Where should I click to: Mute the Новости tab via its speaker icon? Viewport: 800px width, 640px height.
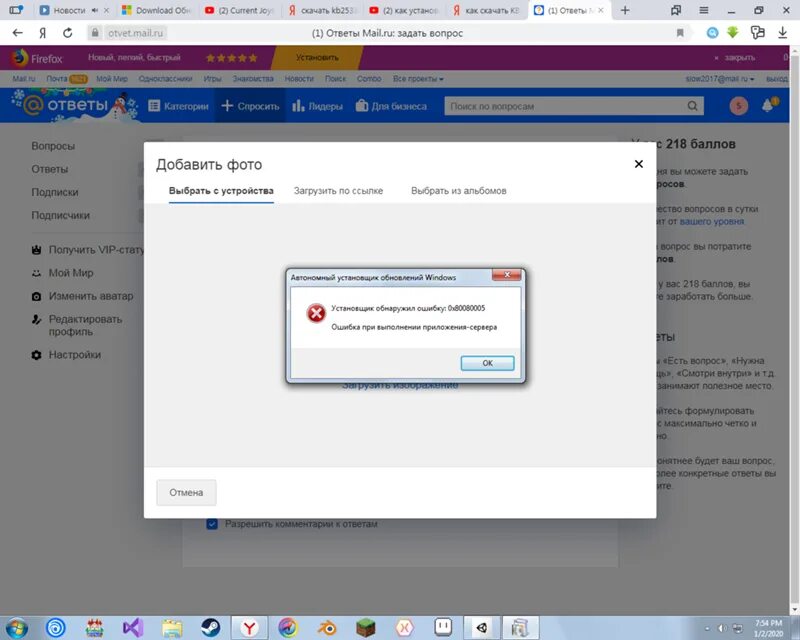pos(95,10)
